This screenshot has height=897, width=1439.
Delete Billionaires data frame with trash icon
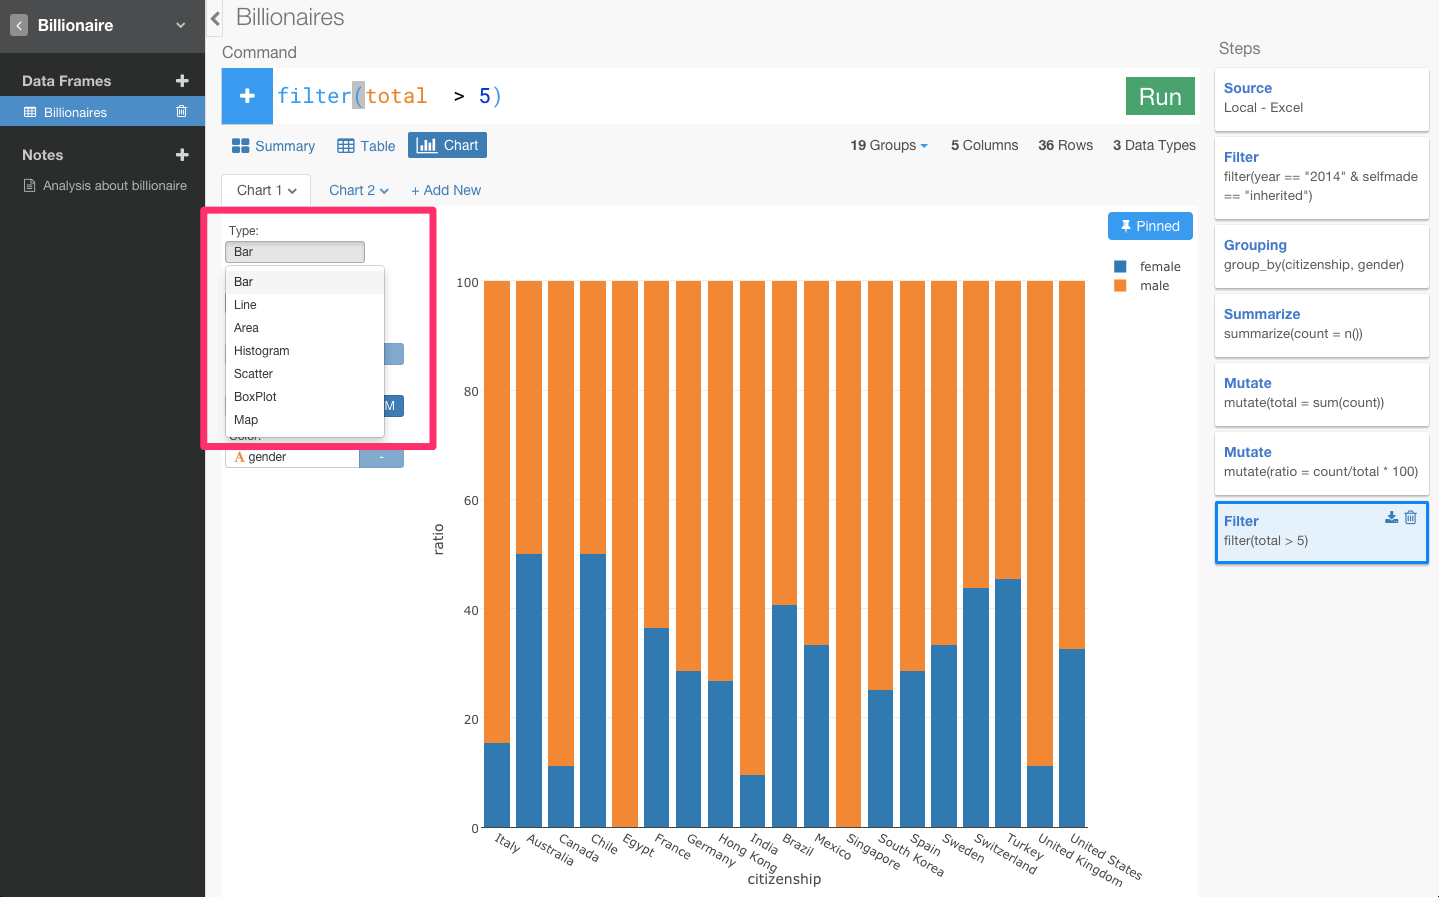click(181, 111)
